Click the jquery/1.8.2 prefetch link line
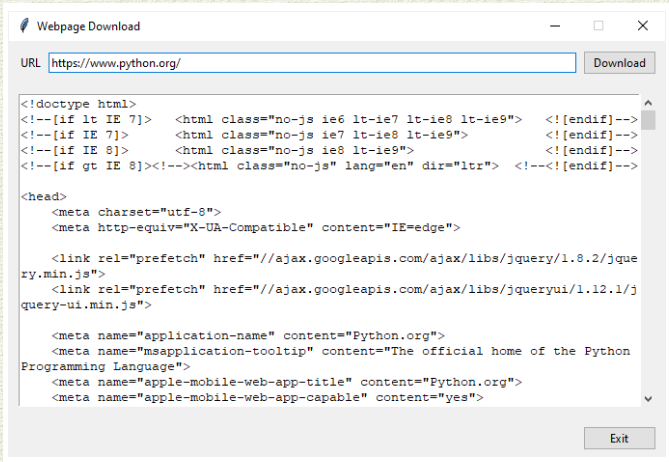 click(345, 259)
